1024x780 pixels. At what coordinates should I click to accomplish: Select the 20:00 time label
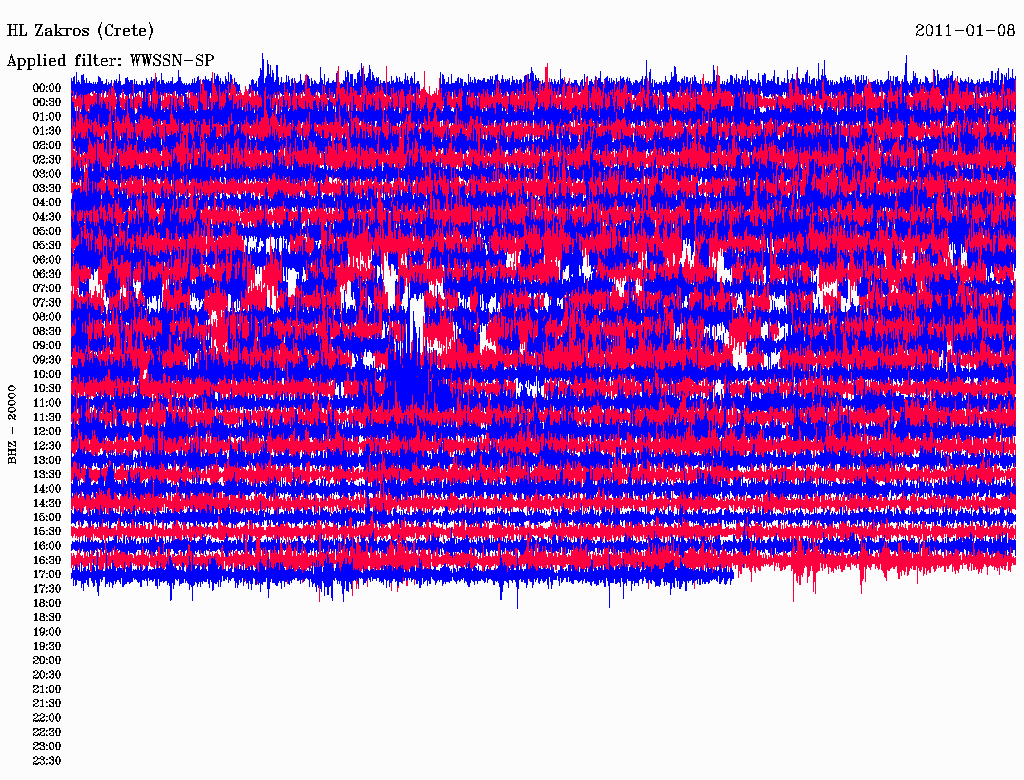[47, 660]
